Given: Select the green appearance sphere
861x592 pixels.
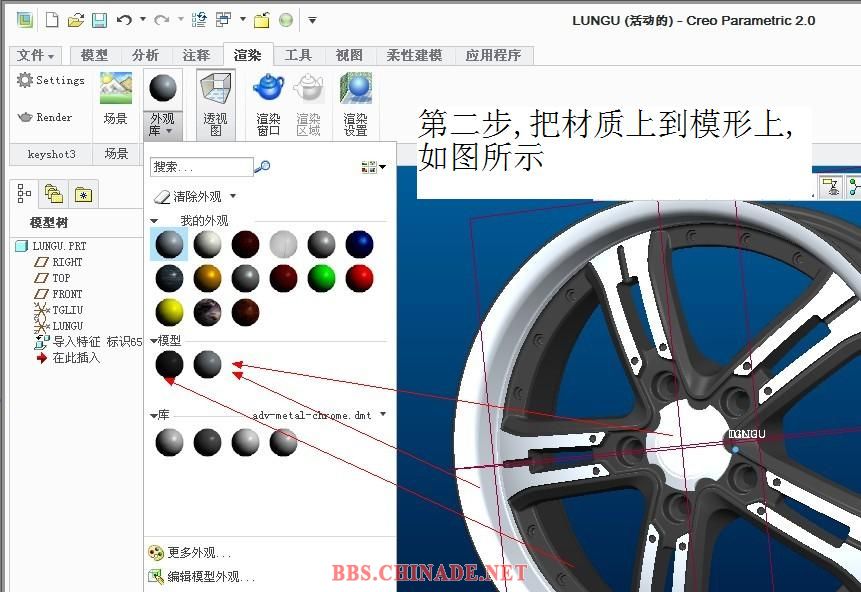Looking at the screenshot, I should 321,278.
